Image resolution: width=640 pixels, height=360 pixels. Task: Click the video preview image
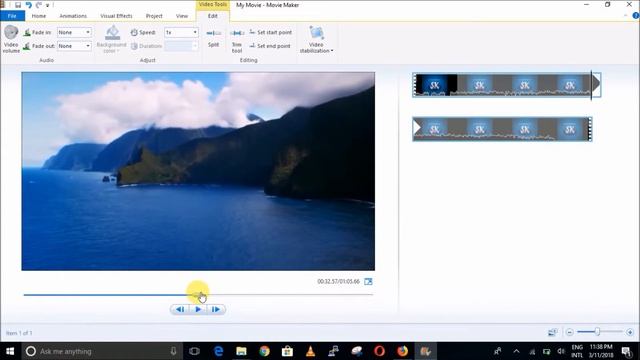[x=198, y=171]
